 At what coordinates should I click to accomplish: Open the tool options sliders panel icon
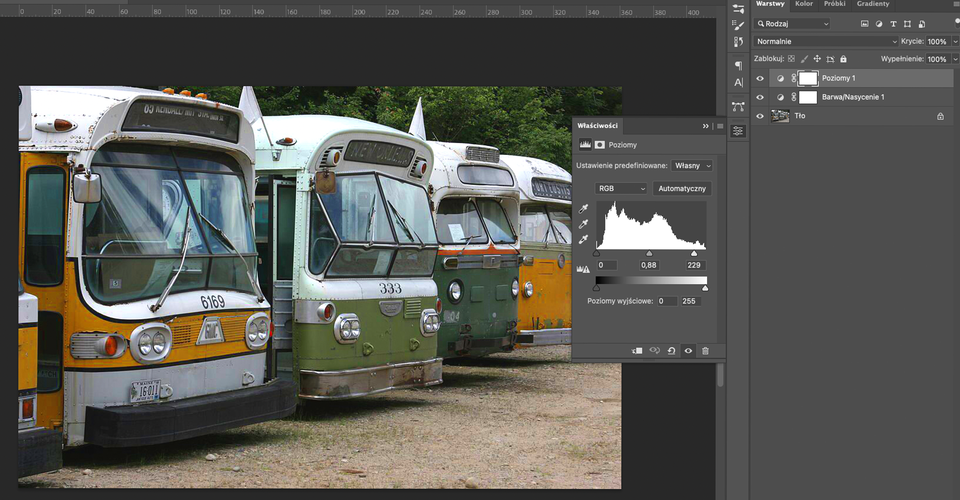738,8
